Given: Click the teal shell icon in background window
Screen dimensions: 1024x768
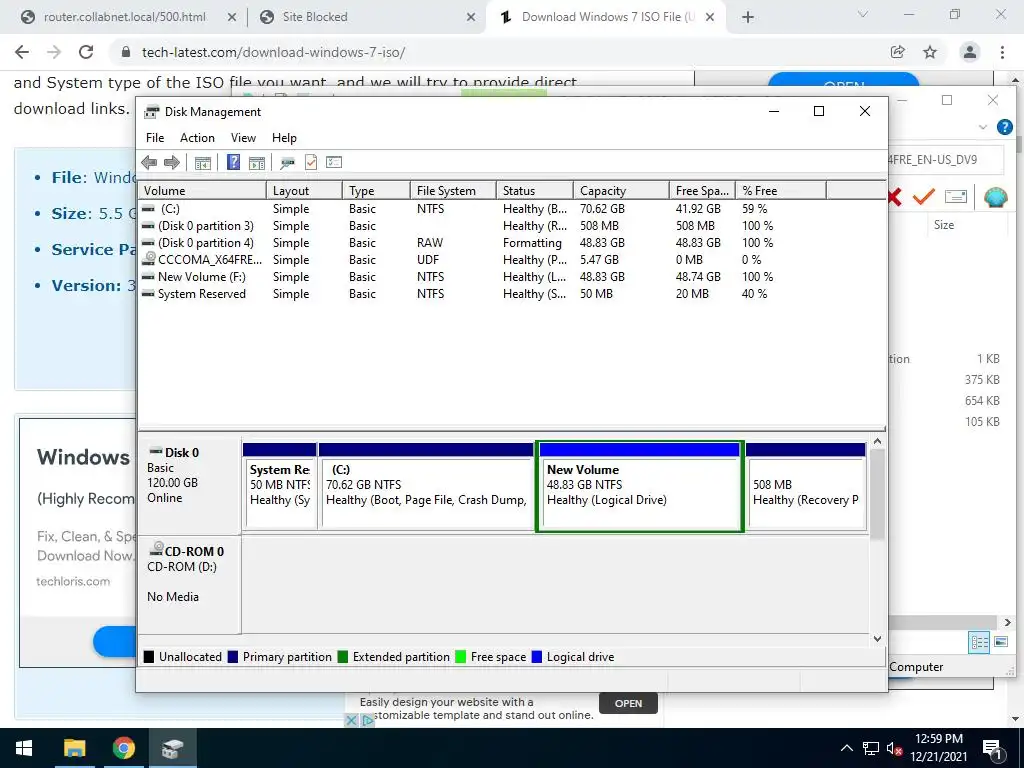Looking at the screenshot, I should pyautogui.click(x=995, y=197).
